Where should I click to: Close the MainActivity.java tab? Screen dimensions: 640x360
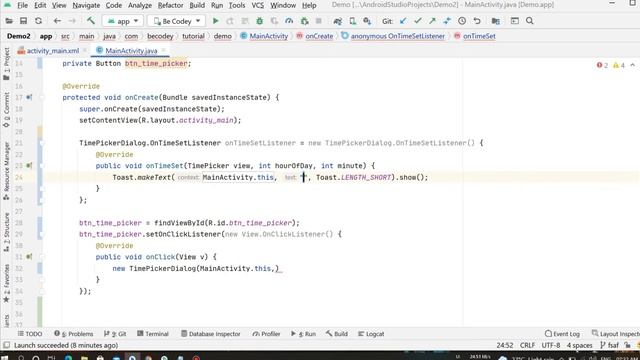point(163,51)
